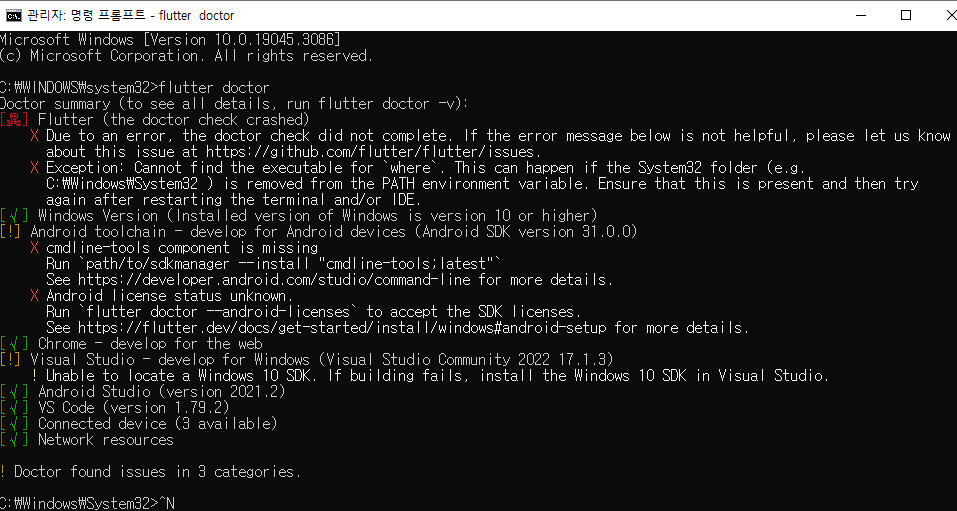Click green checkmark beside Connected device

[x=15, y=423]
